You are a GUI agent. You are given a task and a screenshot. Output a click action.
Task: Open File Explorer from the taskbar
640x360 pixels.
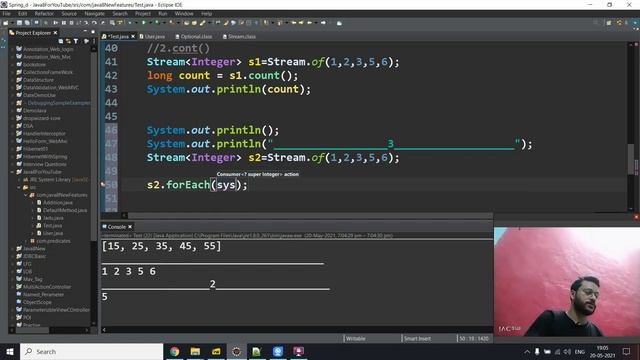pos(195,351)
